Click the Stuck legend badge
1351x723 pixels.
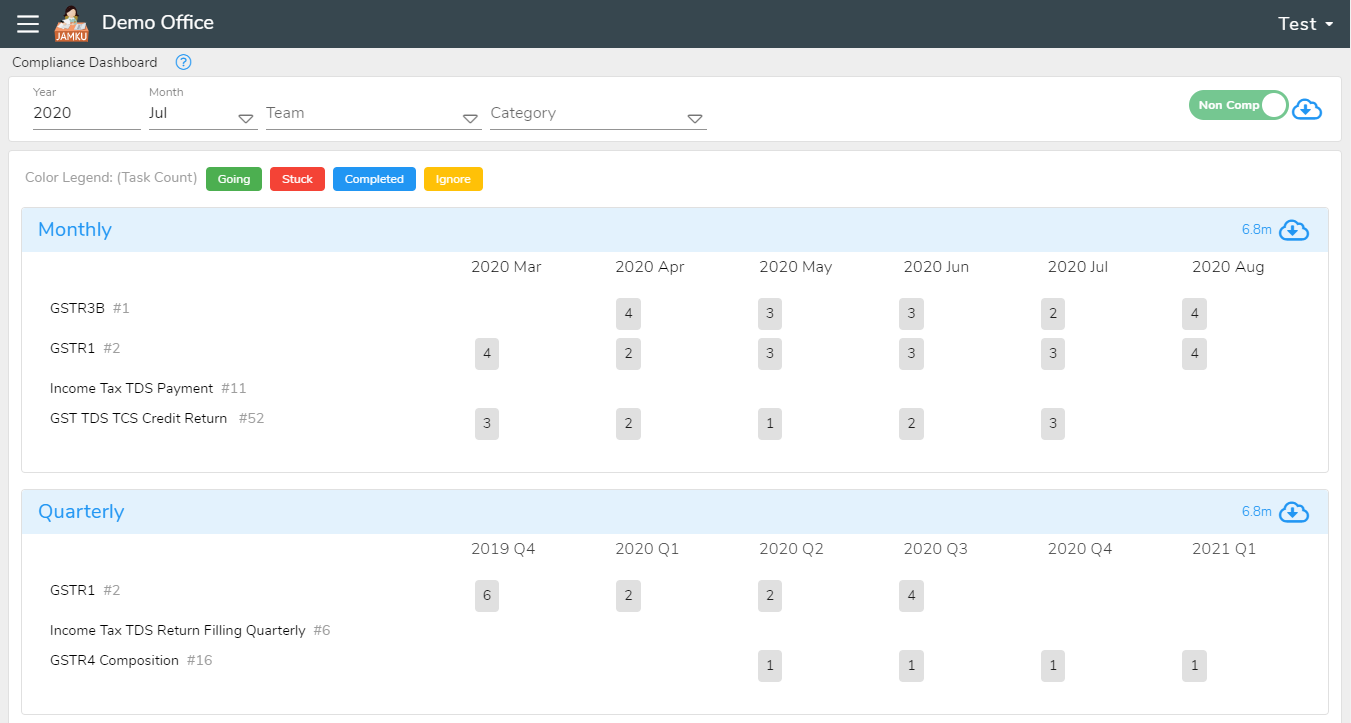[297, 179]
